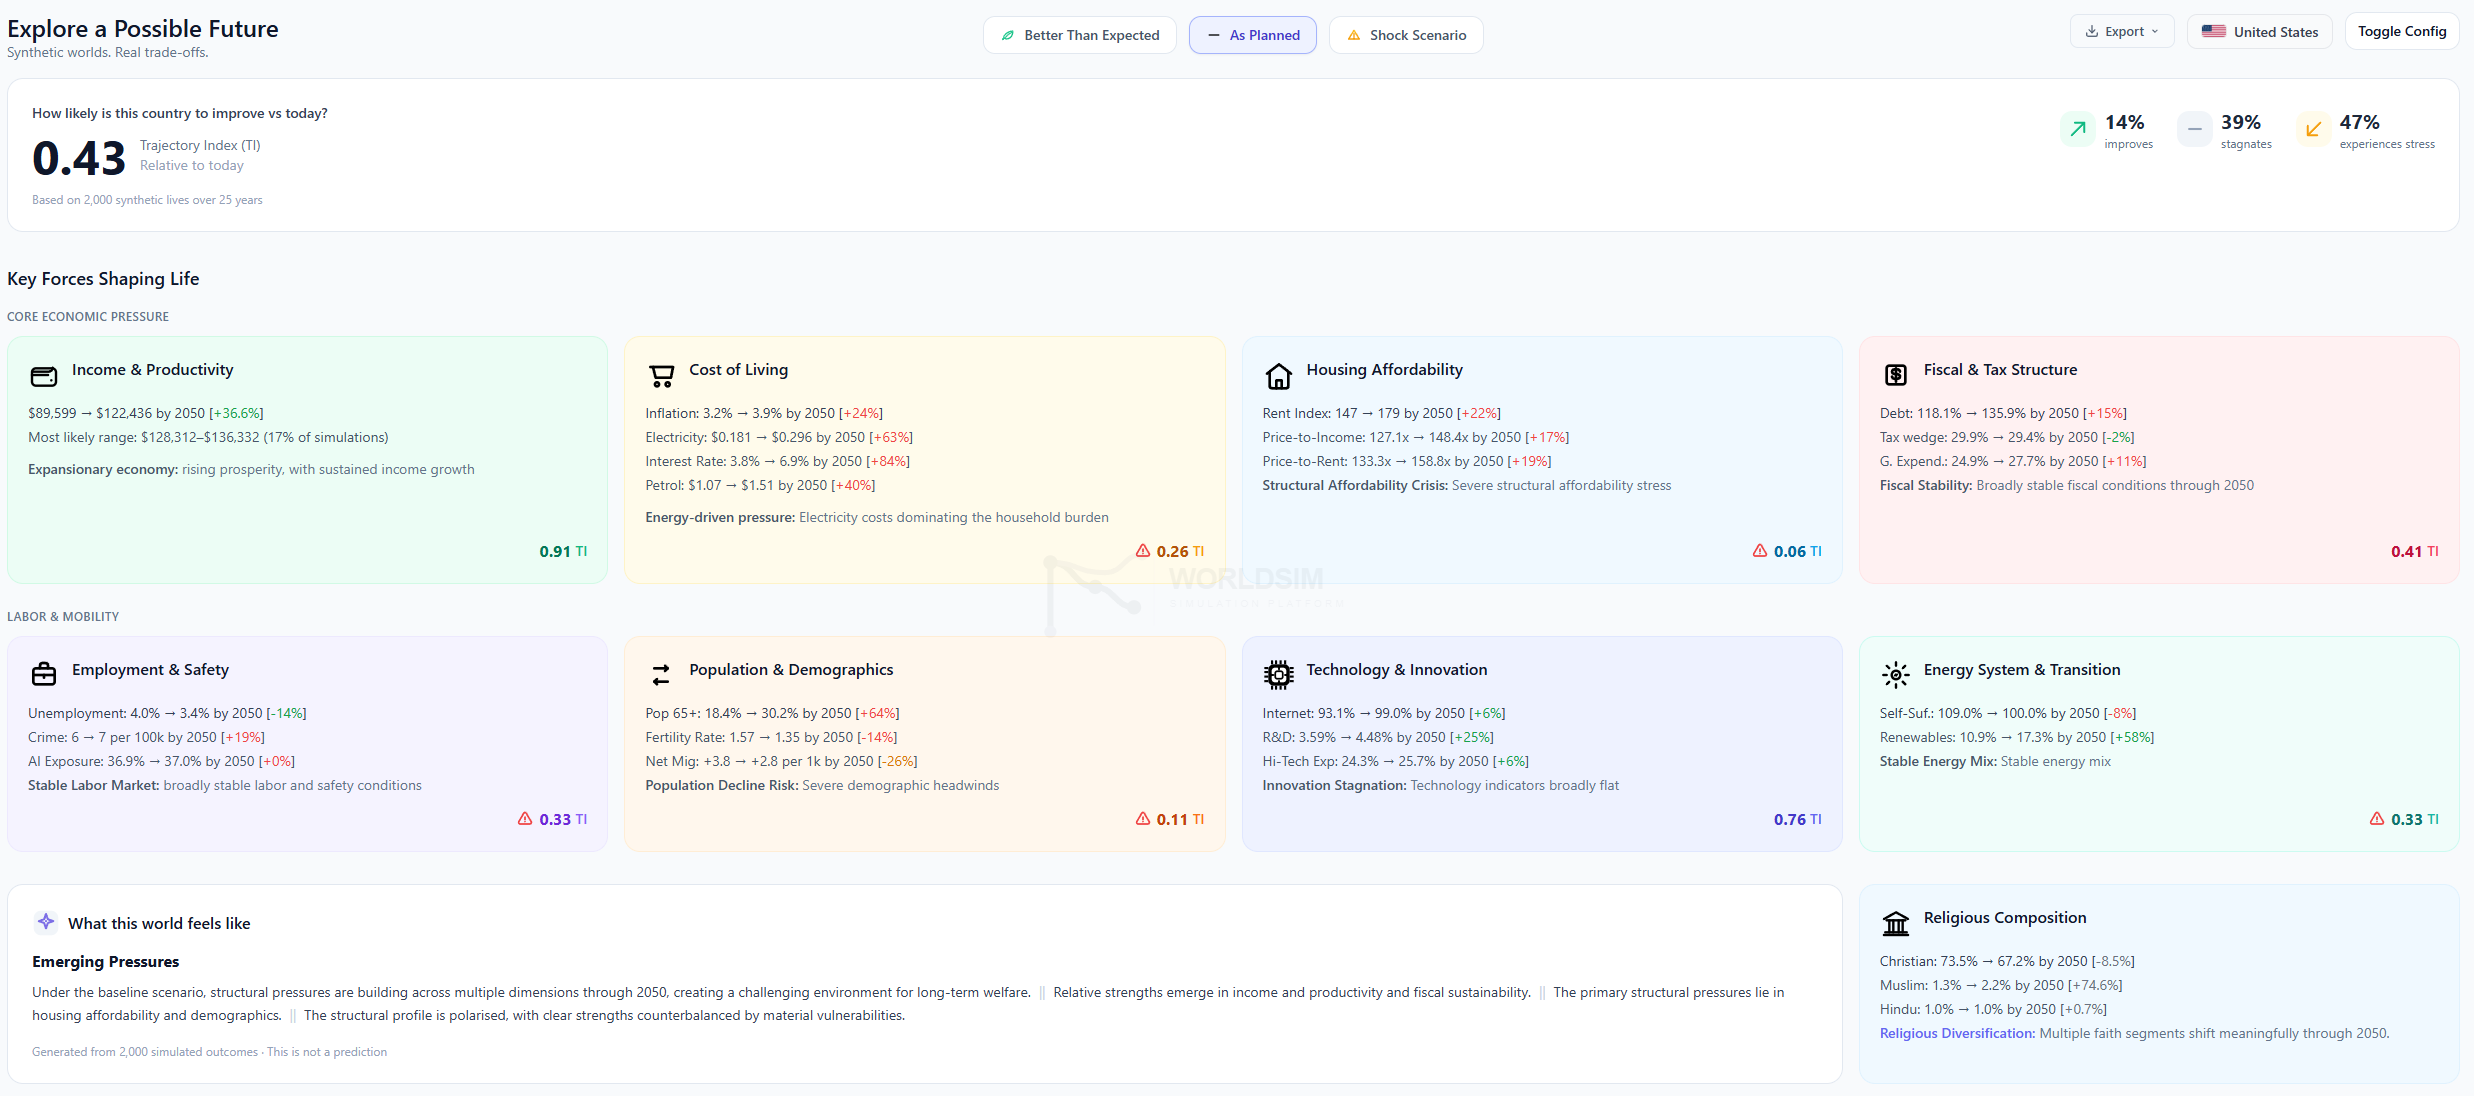Click the 0.43 Trajectory Index value
The width and height of the screenshot is (2474, 1096).
click(x=78, y=157)
